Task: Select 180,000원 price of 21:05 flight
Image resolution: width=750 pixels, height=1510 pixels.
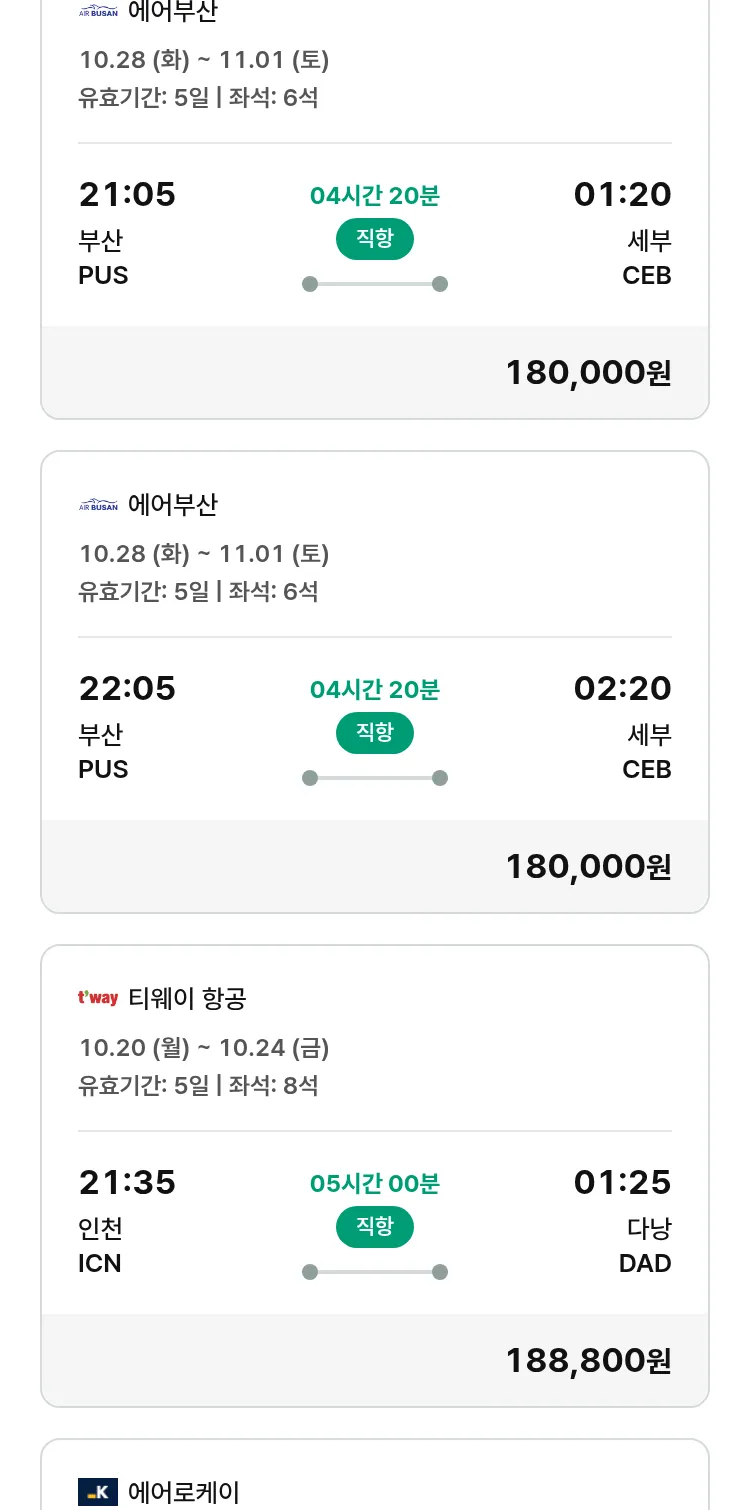Action: pyautogui.click(x=588, y=372)
